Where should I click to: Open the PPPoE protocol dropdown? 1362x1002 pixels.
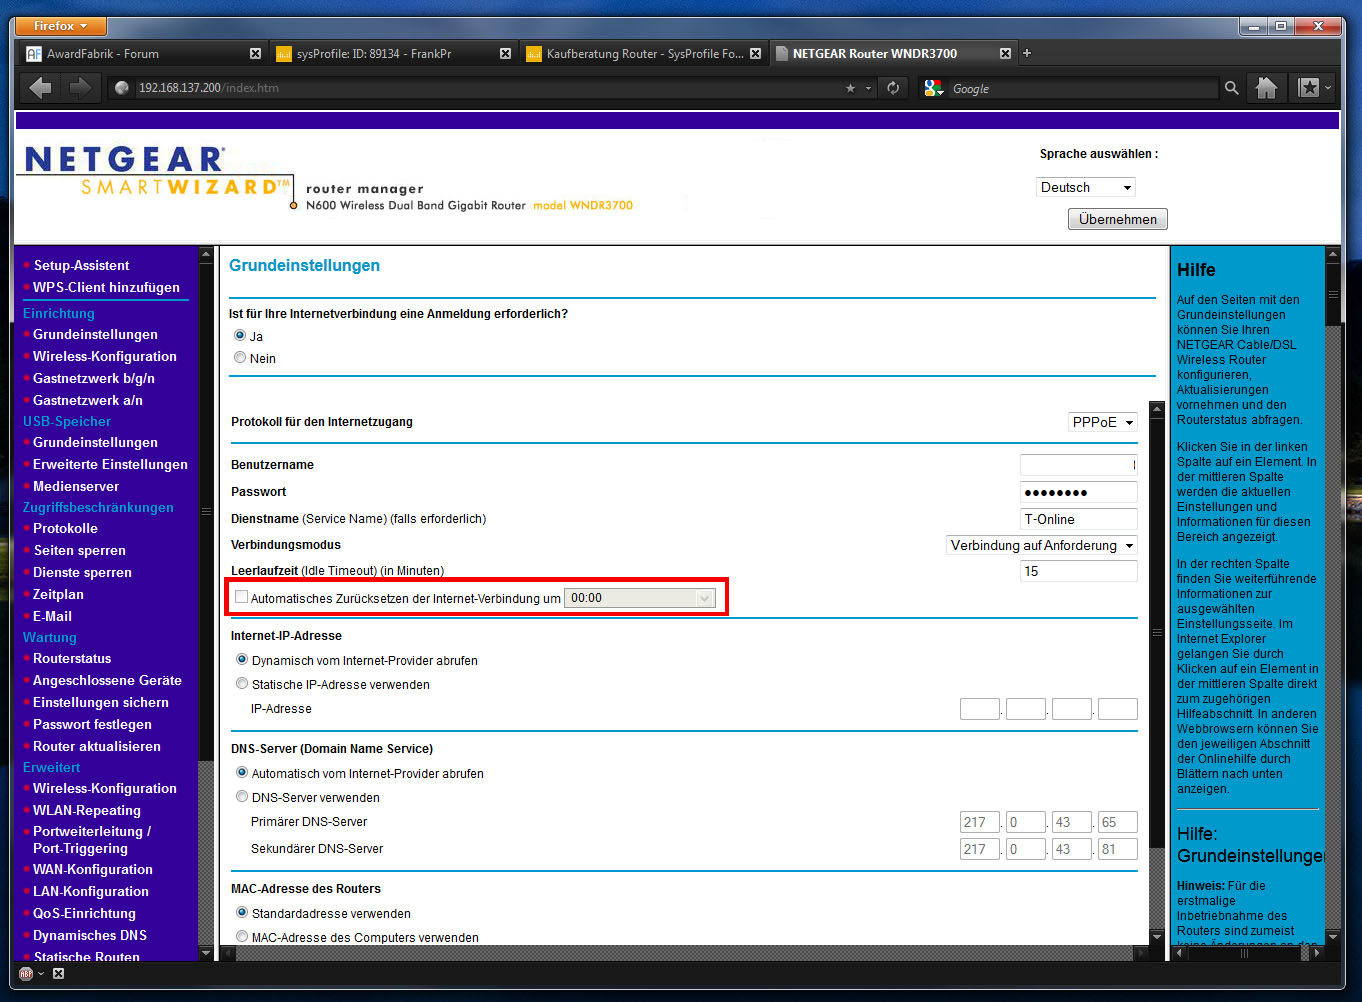[1103, 422]
